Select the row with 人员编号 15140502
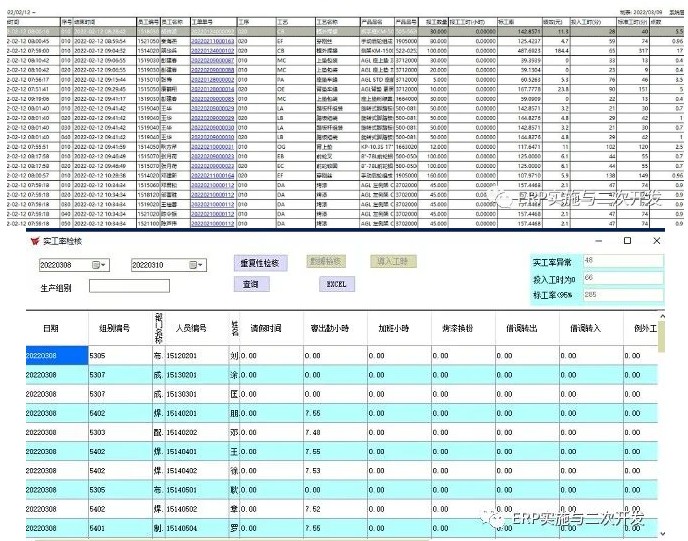Image resolution: width=688 pixels, height=541 pixels. [x=342, y=509]
